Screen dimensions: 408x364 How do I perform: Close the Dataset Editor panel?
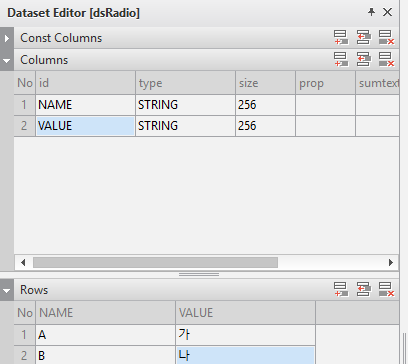point(387,12)
